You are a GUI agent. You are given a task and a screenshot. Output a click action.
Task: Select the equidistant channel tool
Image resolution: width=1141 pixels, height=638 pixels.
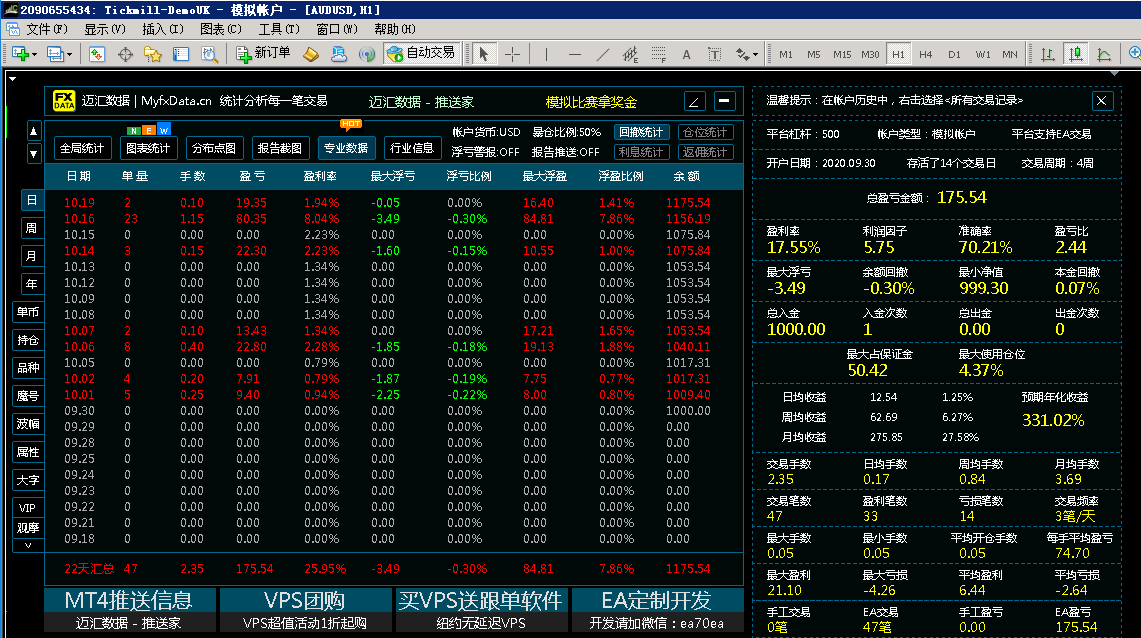pos(630,54)
